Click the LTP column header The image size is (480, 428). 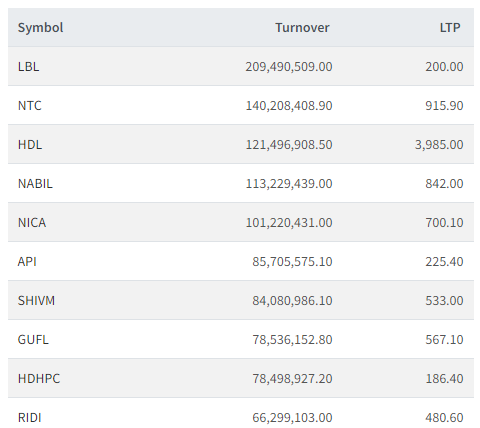coord(450,28)
